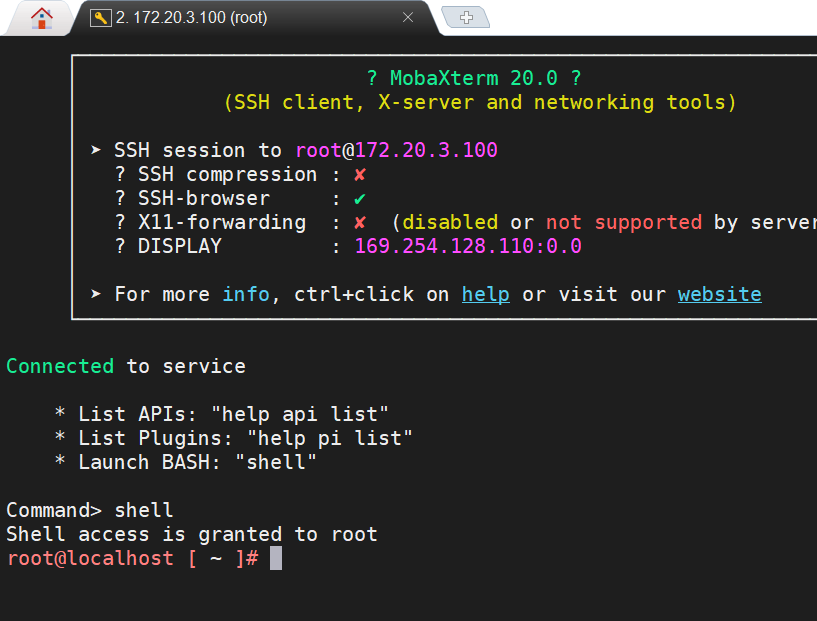Image resolution: width=817 pixels, height=621 pixels.
Task: Click the root@172.20.3.100 session address
Action: [397, 150]
